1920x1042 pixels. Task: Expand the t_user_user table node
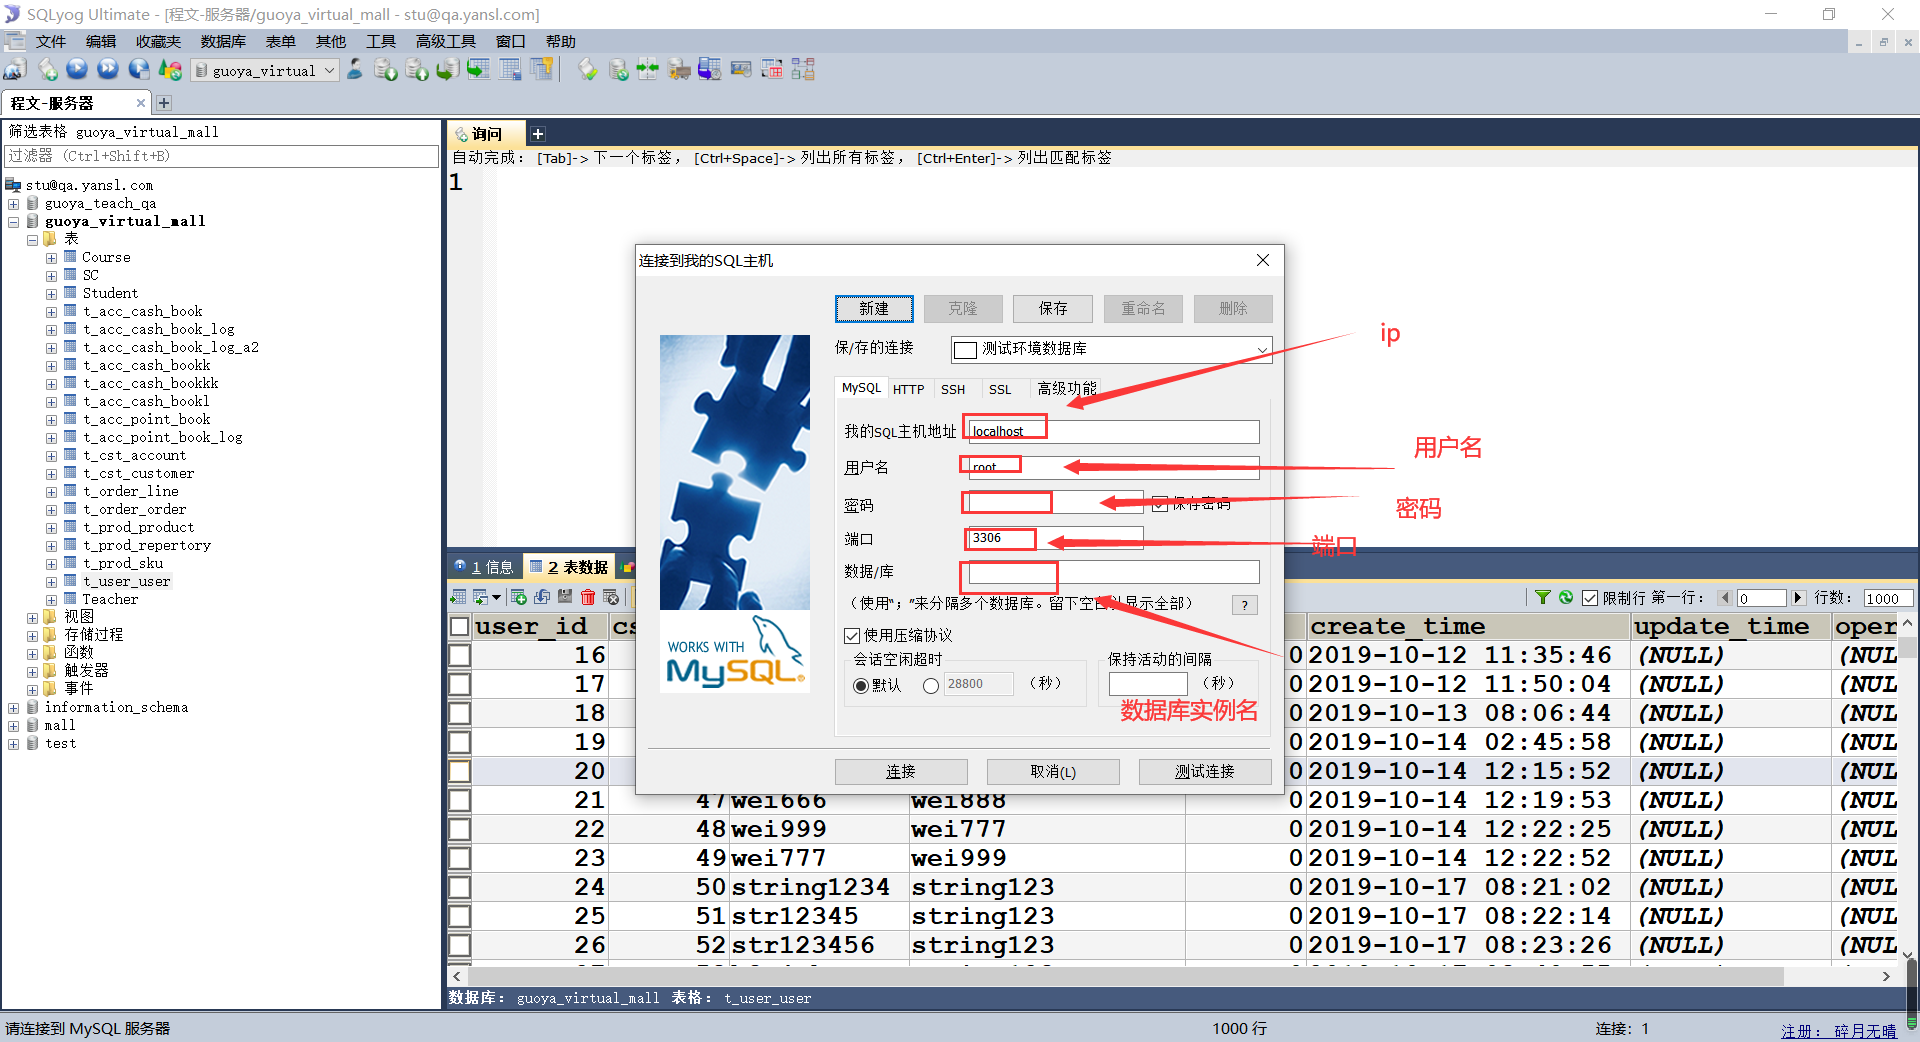pyautogui.click(x=51, y=582)
